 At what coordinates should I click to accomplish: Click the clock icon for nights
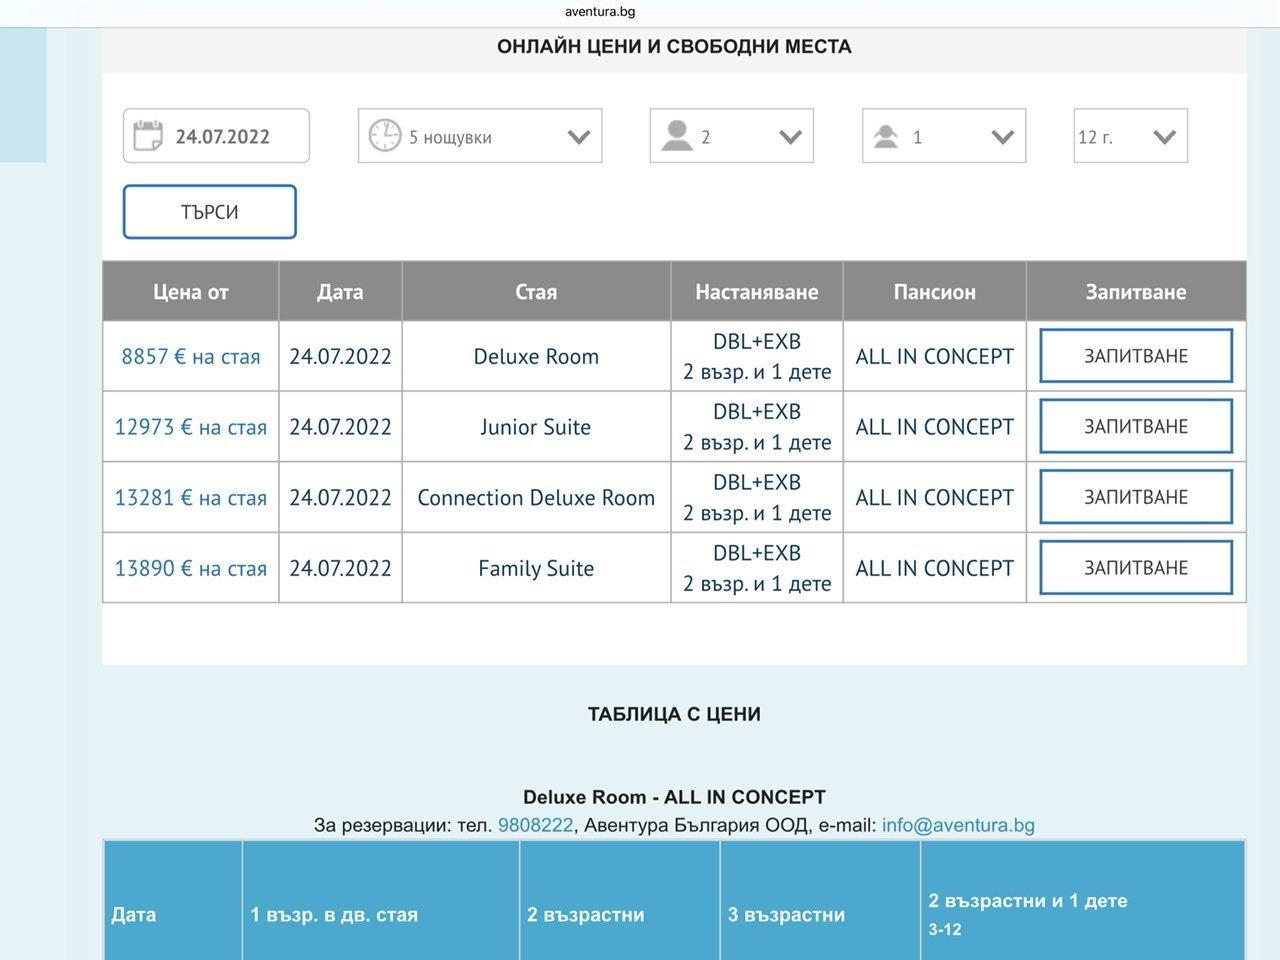pos(384,136)
